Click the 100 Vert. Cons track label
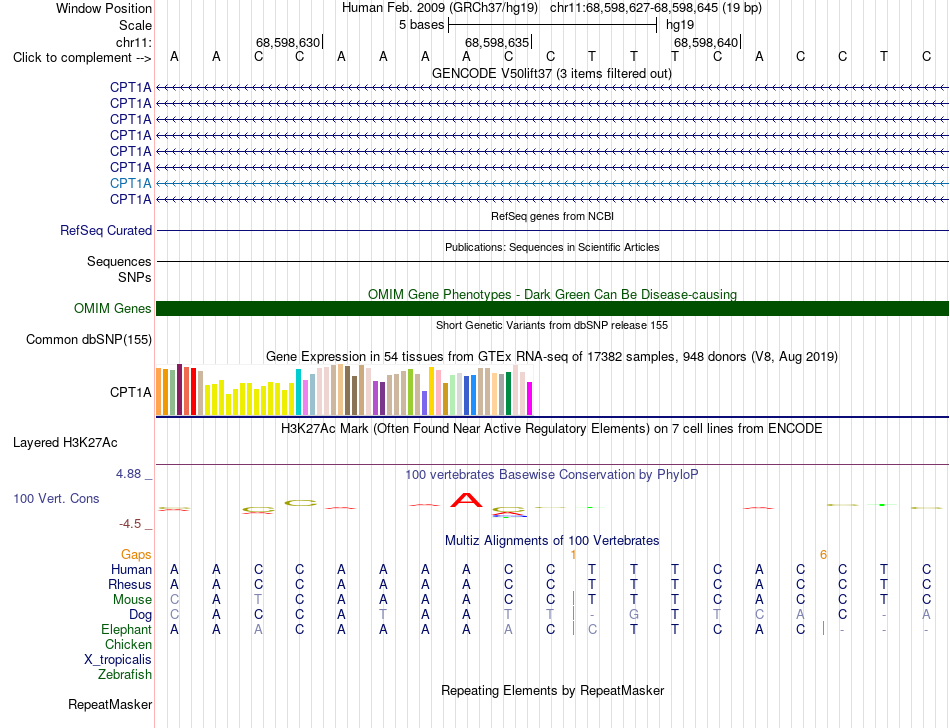This screenshot has width=950, height=728. pos(56,498)
